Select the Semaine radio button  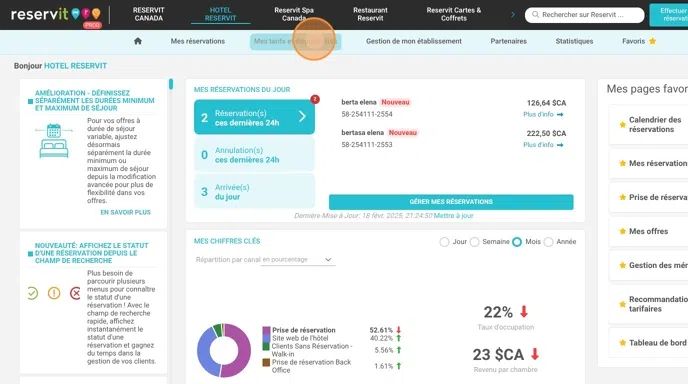(x=474, y=242)
